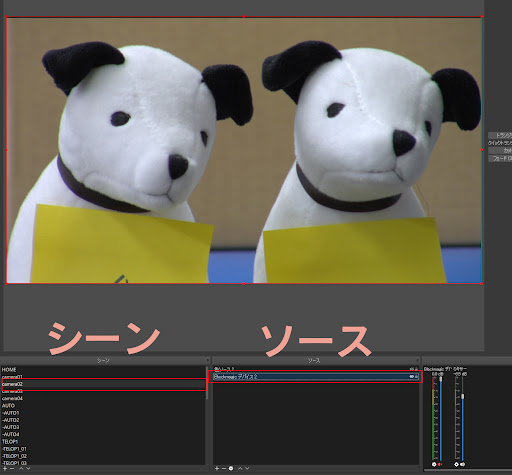
Task: Toggle lock of source above Blackmagic デバイス 2
Action: [x=416, y=369]
